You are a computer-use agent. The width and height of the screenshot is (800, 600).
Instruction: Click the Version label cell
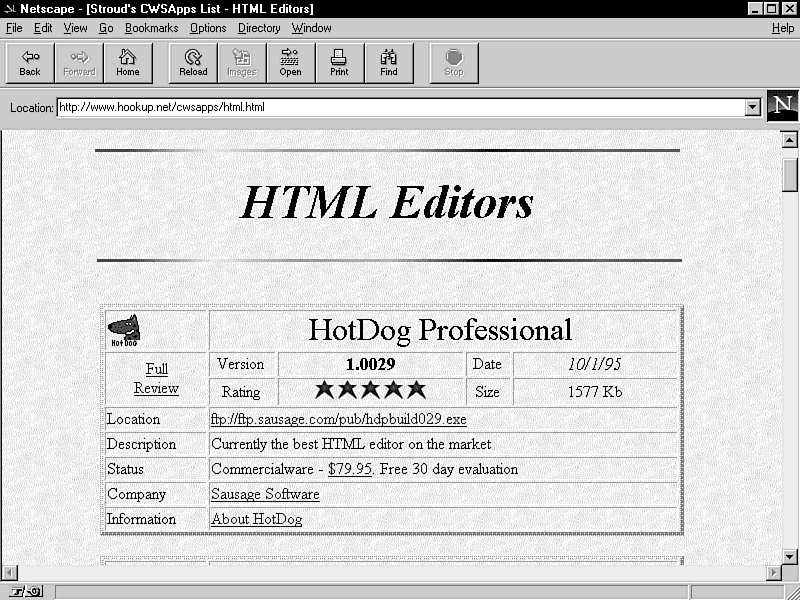point(241,364)
